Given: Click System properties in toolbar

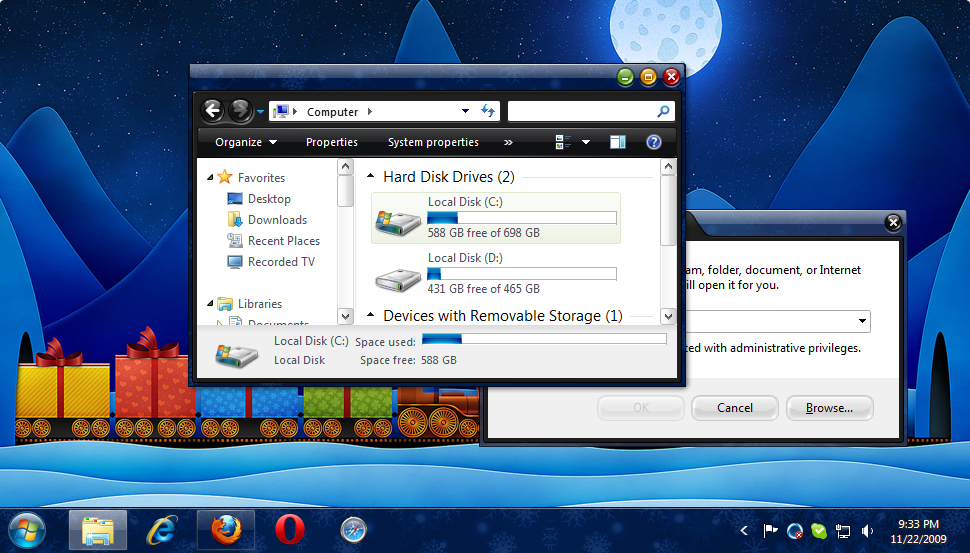Looking at the screenshot, I should tap(433, 142).
